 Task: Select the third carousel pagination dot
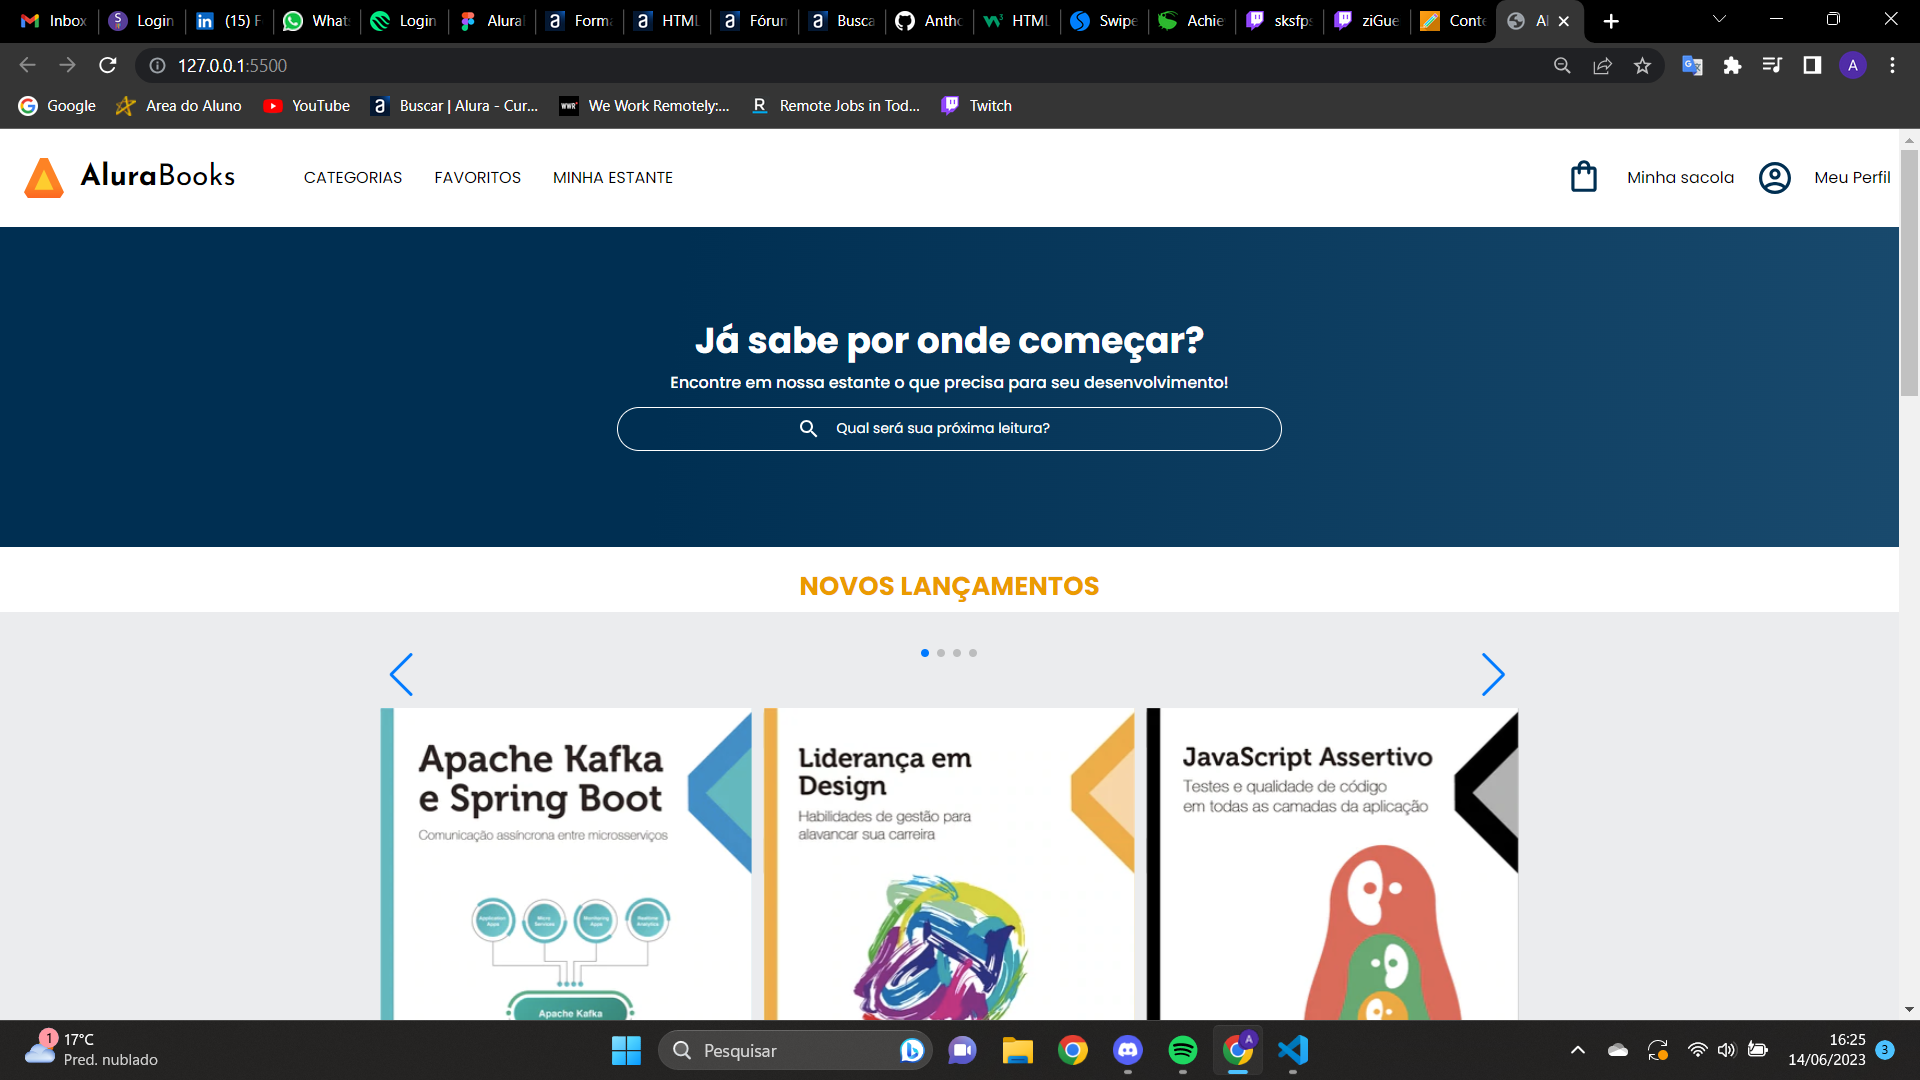(x=957, y=653)
